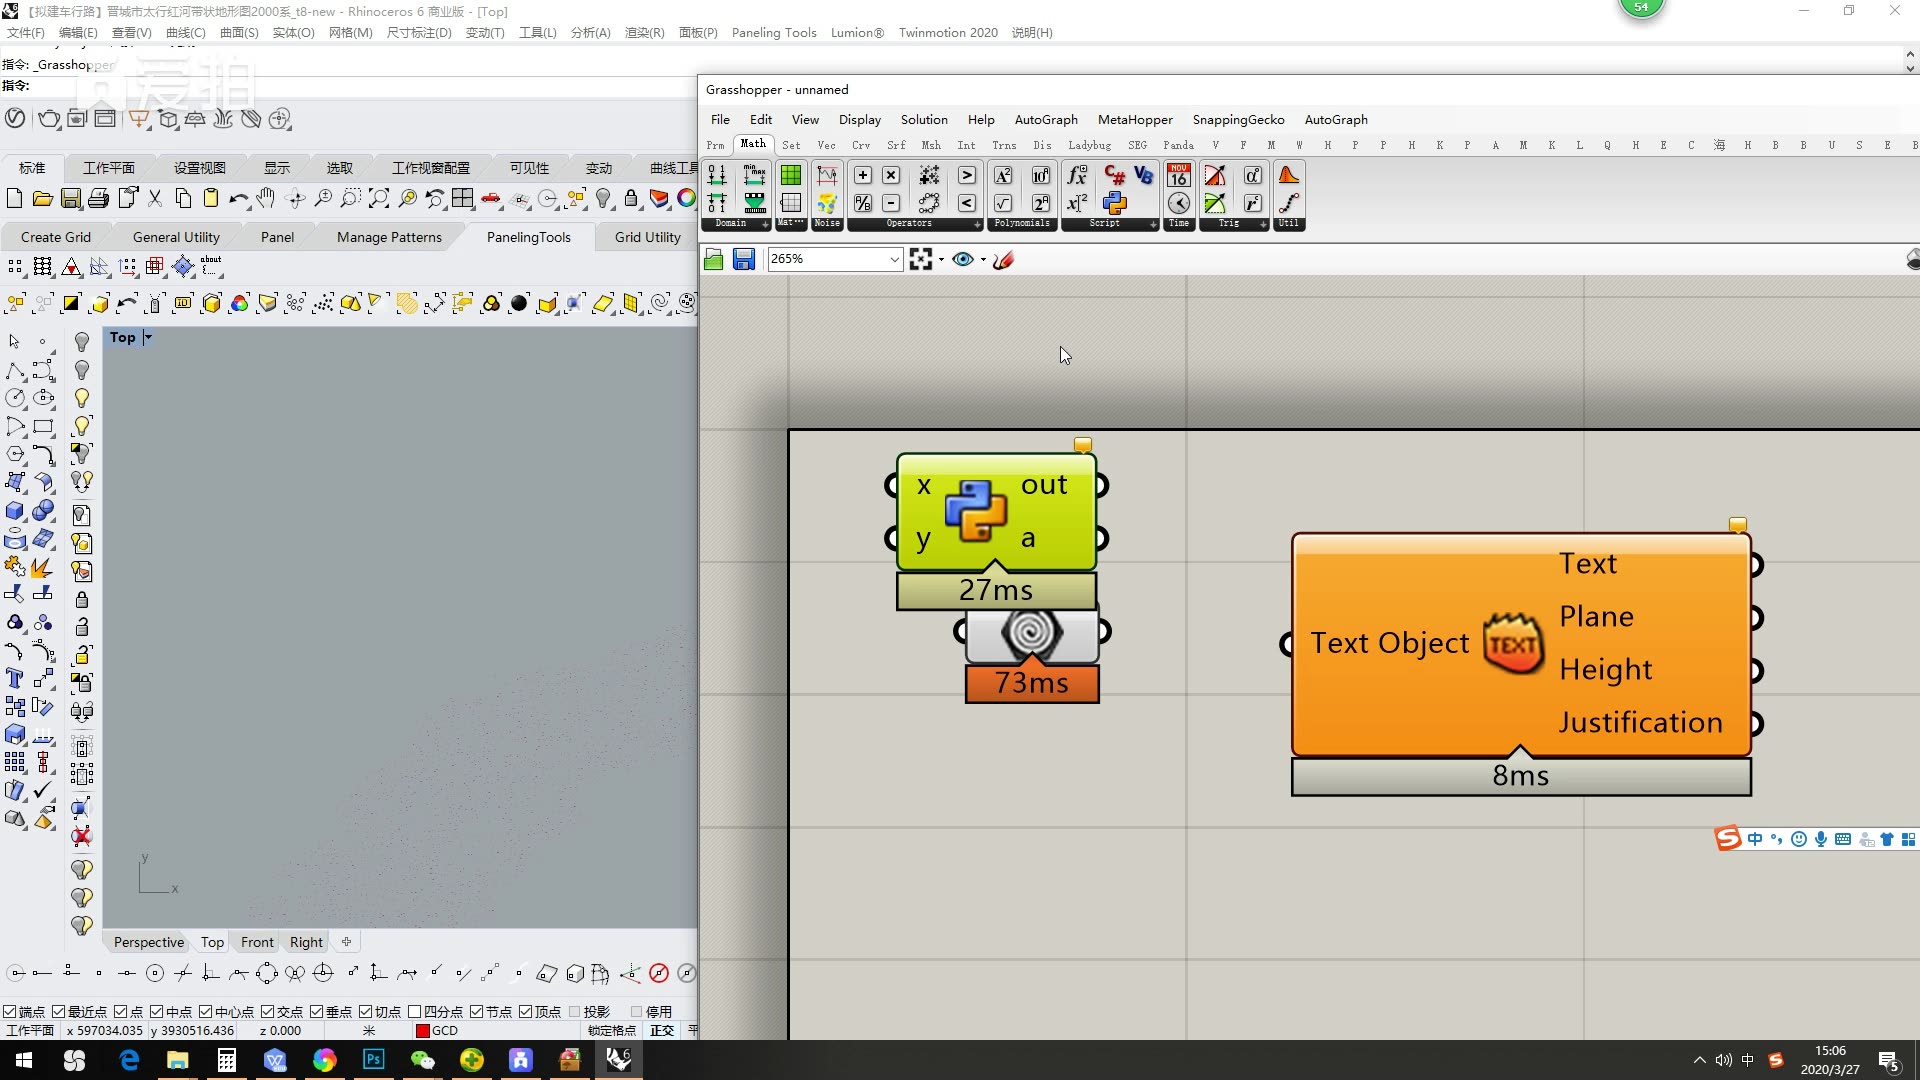
Task: Click the SnappingGecko toolbar icon
Action: [x=1237, y=119]
